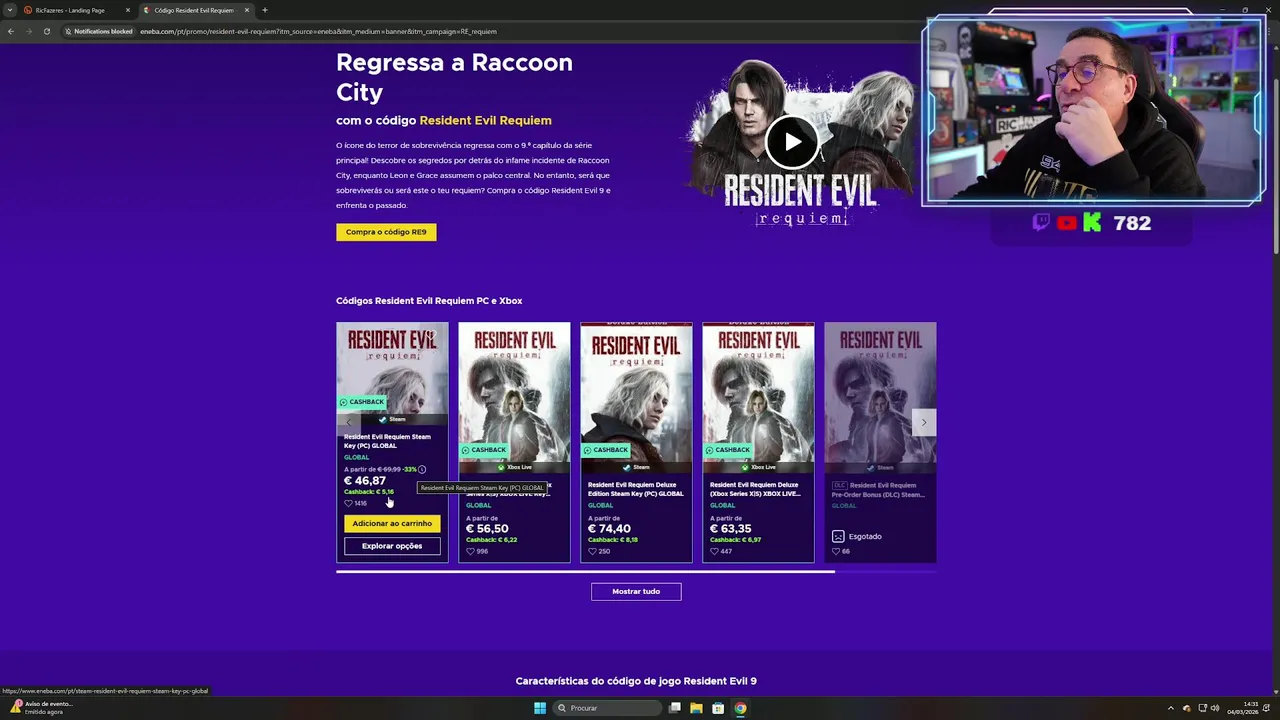
Task: Click 'Cashback: € 8,18' text
Action: pos(613,540)
